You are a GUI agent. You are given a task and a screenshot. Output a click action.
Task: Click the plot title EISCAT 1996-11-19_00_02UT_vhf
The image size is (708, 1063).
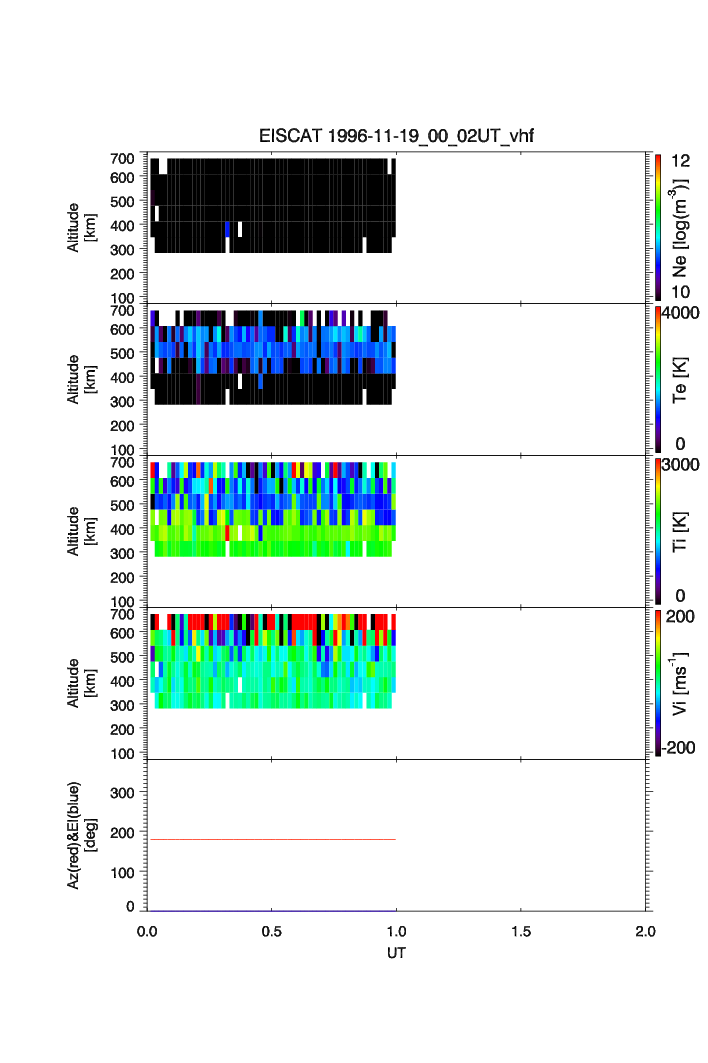(396, 137)
